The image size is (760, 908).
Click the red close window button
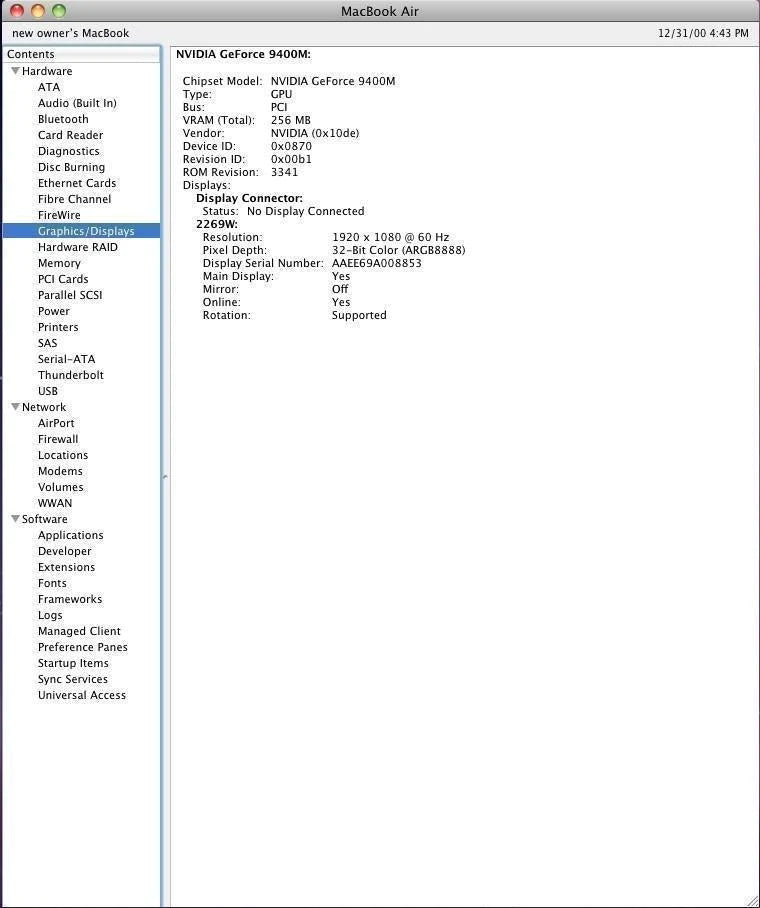coord(17,11)
